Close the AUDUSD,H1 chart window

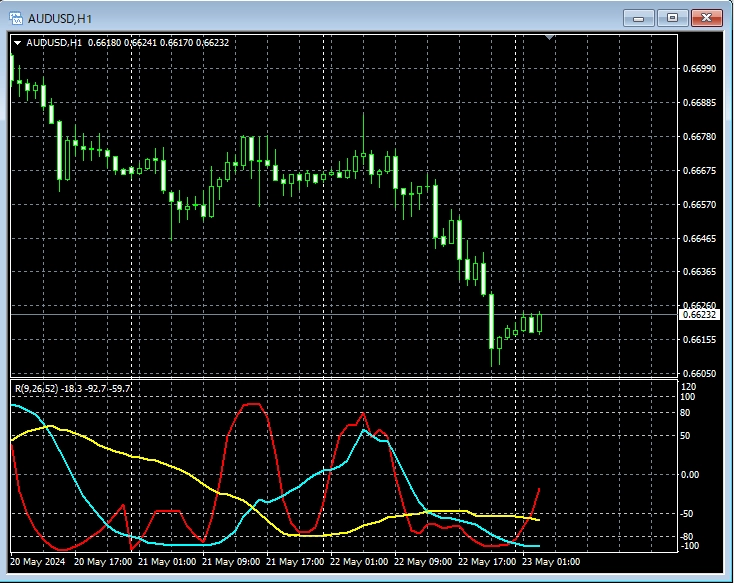[706, 18]
